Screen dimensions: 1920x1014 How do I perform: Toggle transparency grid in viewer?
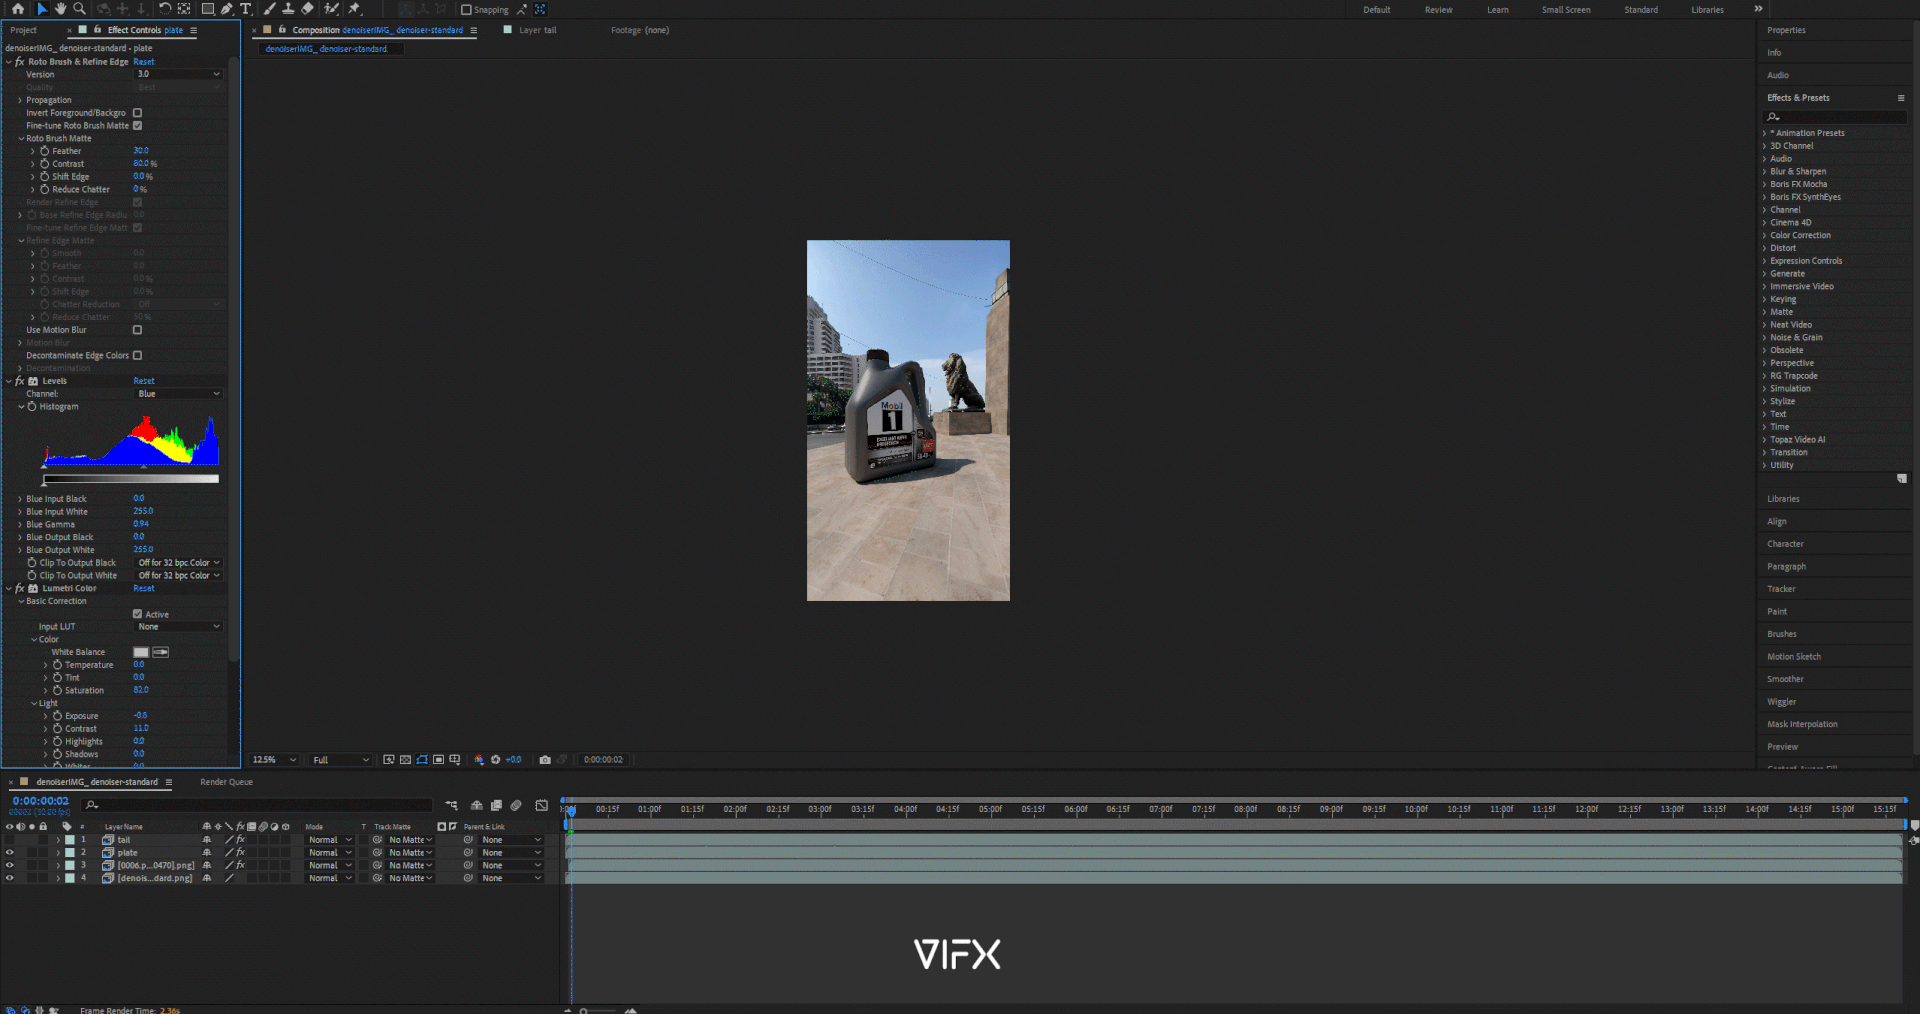pos(405,760)
